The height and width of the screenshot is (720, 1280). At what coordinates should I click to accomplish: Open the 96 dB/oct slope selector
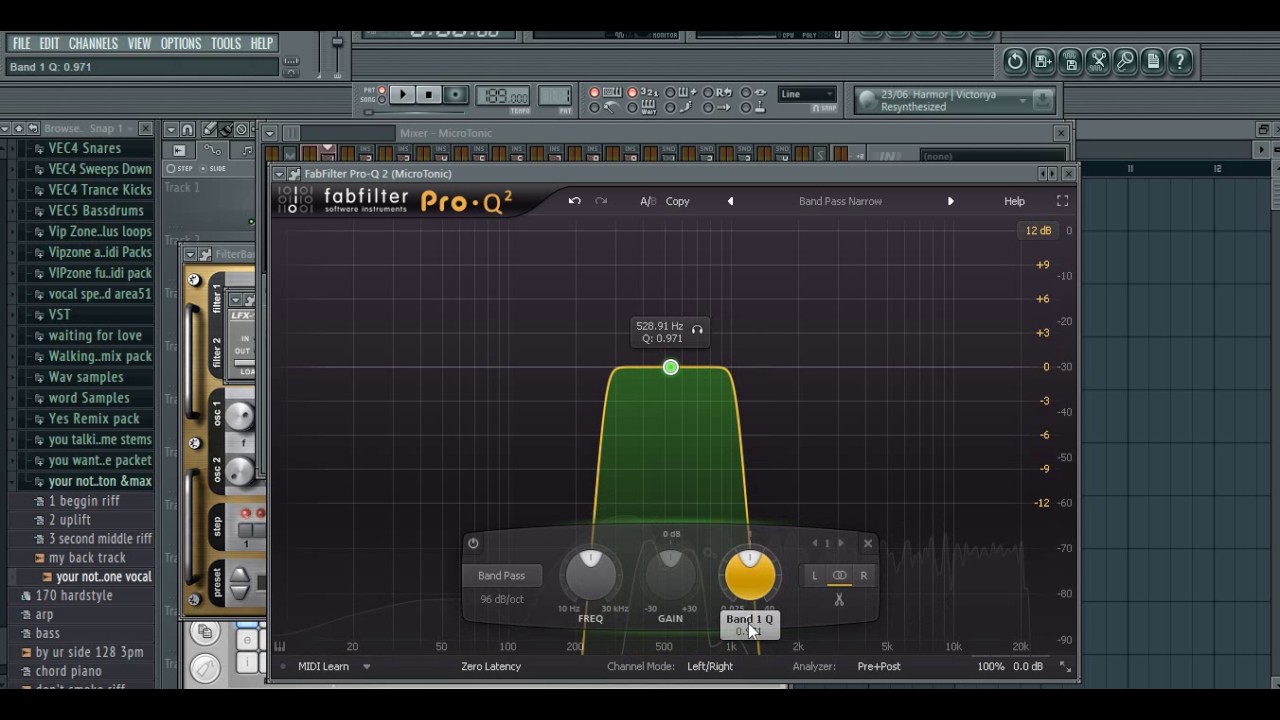pos(501,599)
